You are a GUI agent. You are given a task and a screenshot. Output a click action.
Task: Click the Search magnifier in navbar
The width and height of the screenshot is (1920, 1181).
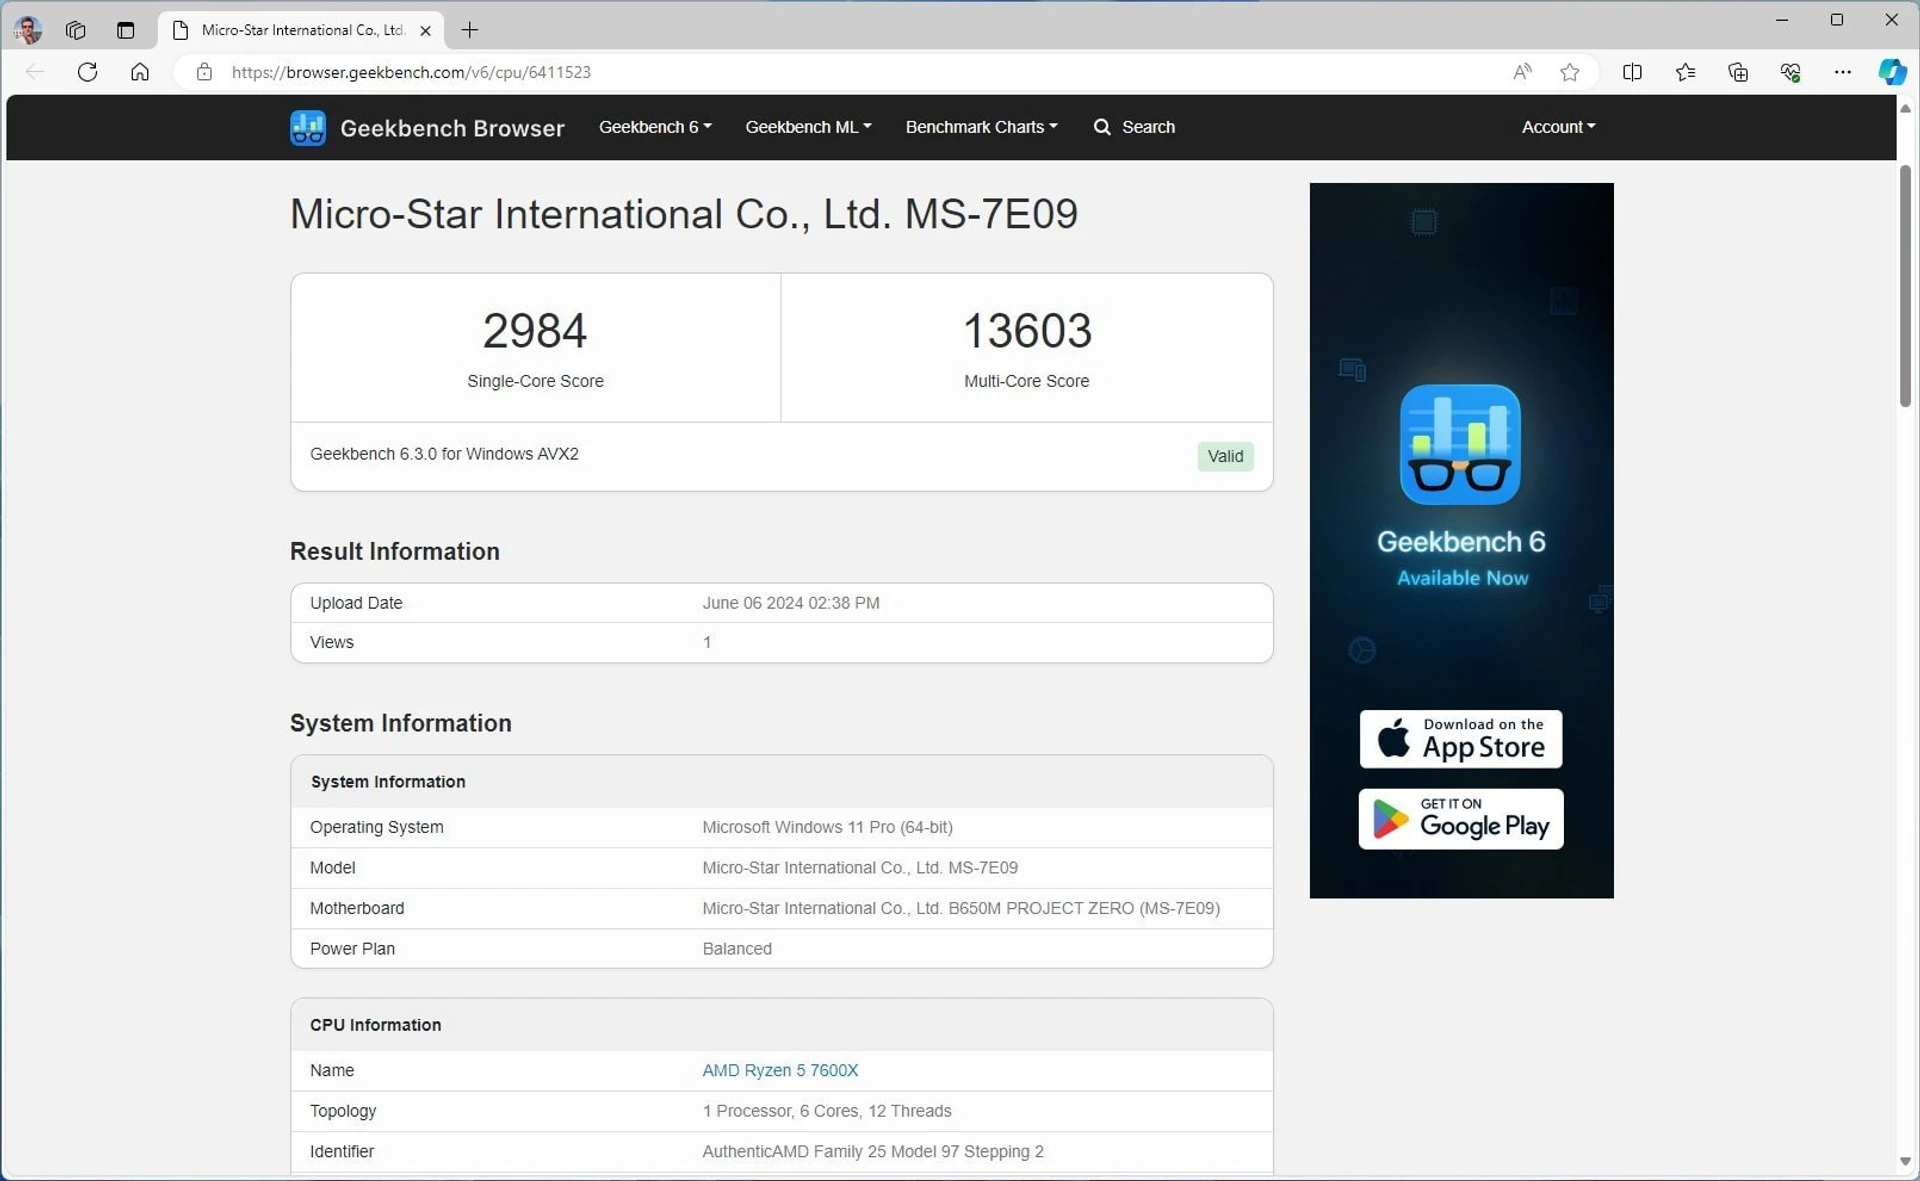(1102, 127)
